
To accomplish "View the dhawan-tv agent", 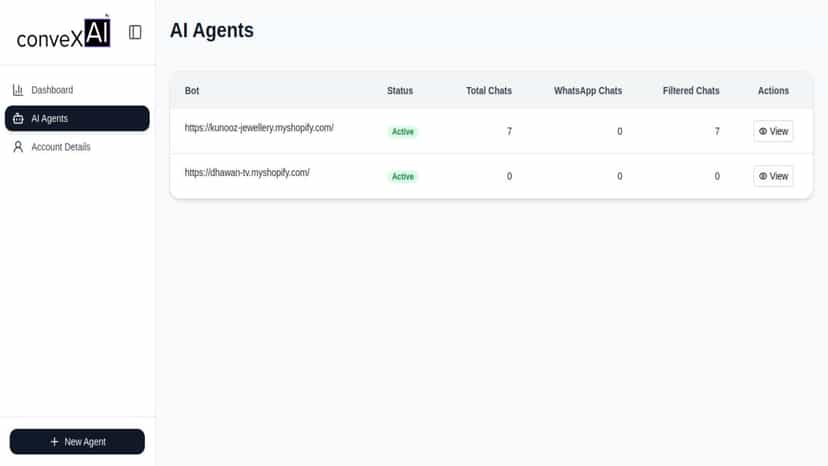I will (x=773, y=176).
